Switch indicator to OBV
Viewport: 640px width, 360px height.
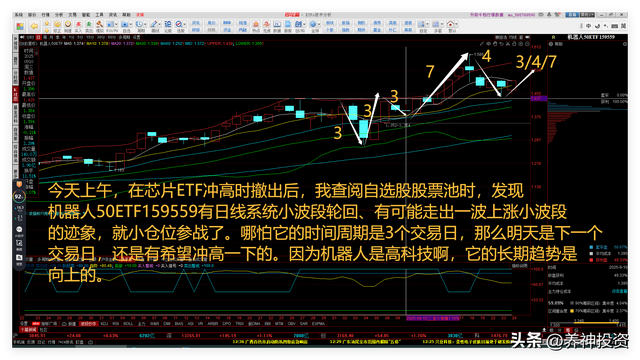291,324
